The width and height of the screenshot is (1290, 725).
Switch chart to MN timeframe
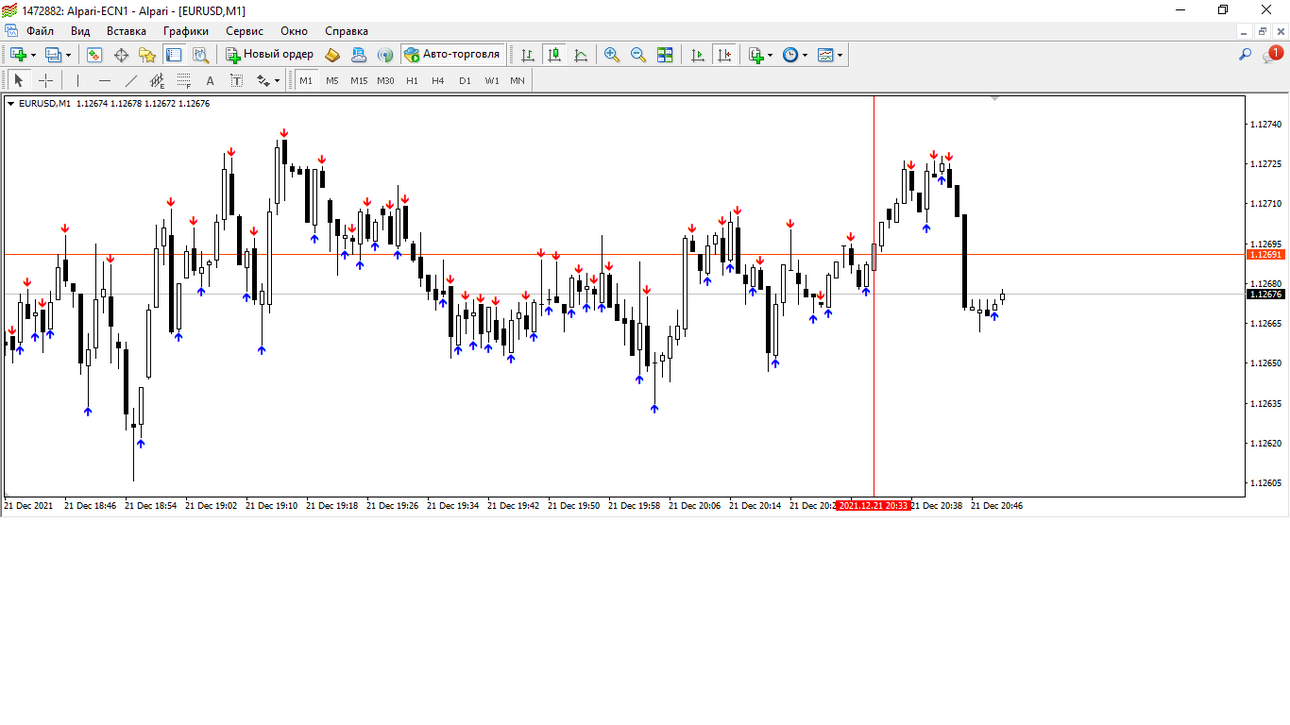point(517,81)
